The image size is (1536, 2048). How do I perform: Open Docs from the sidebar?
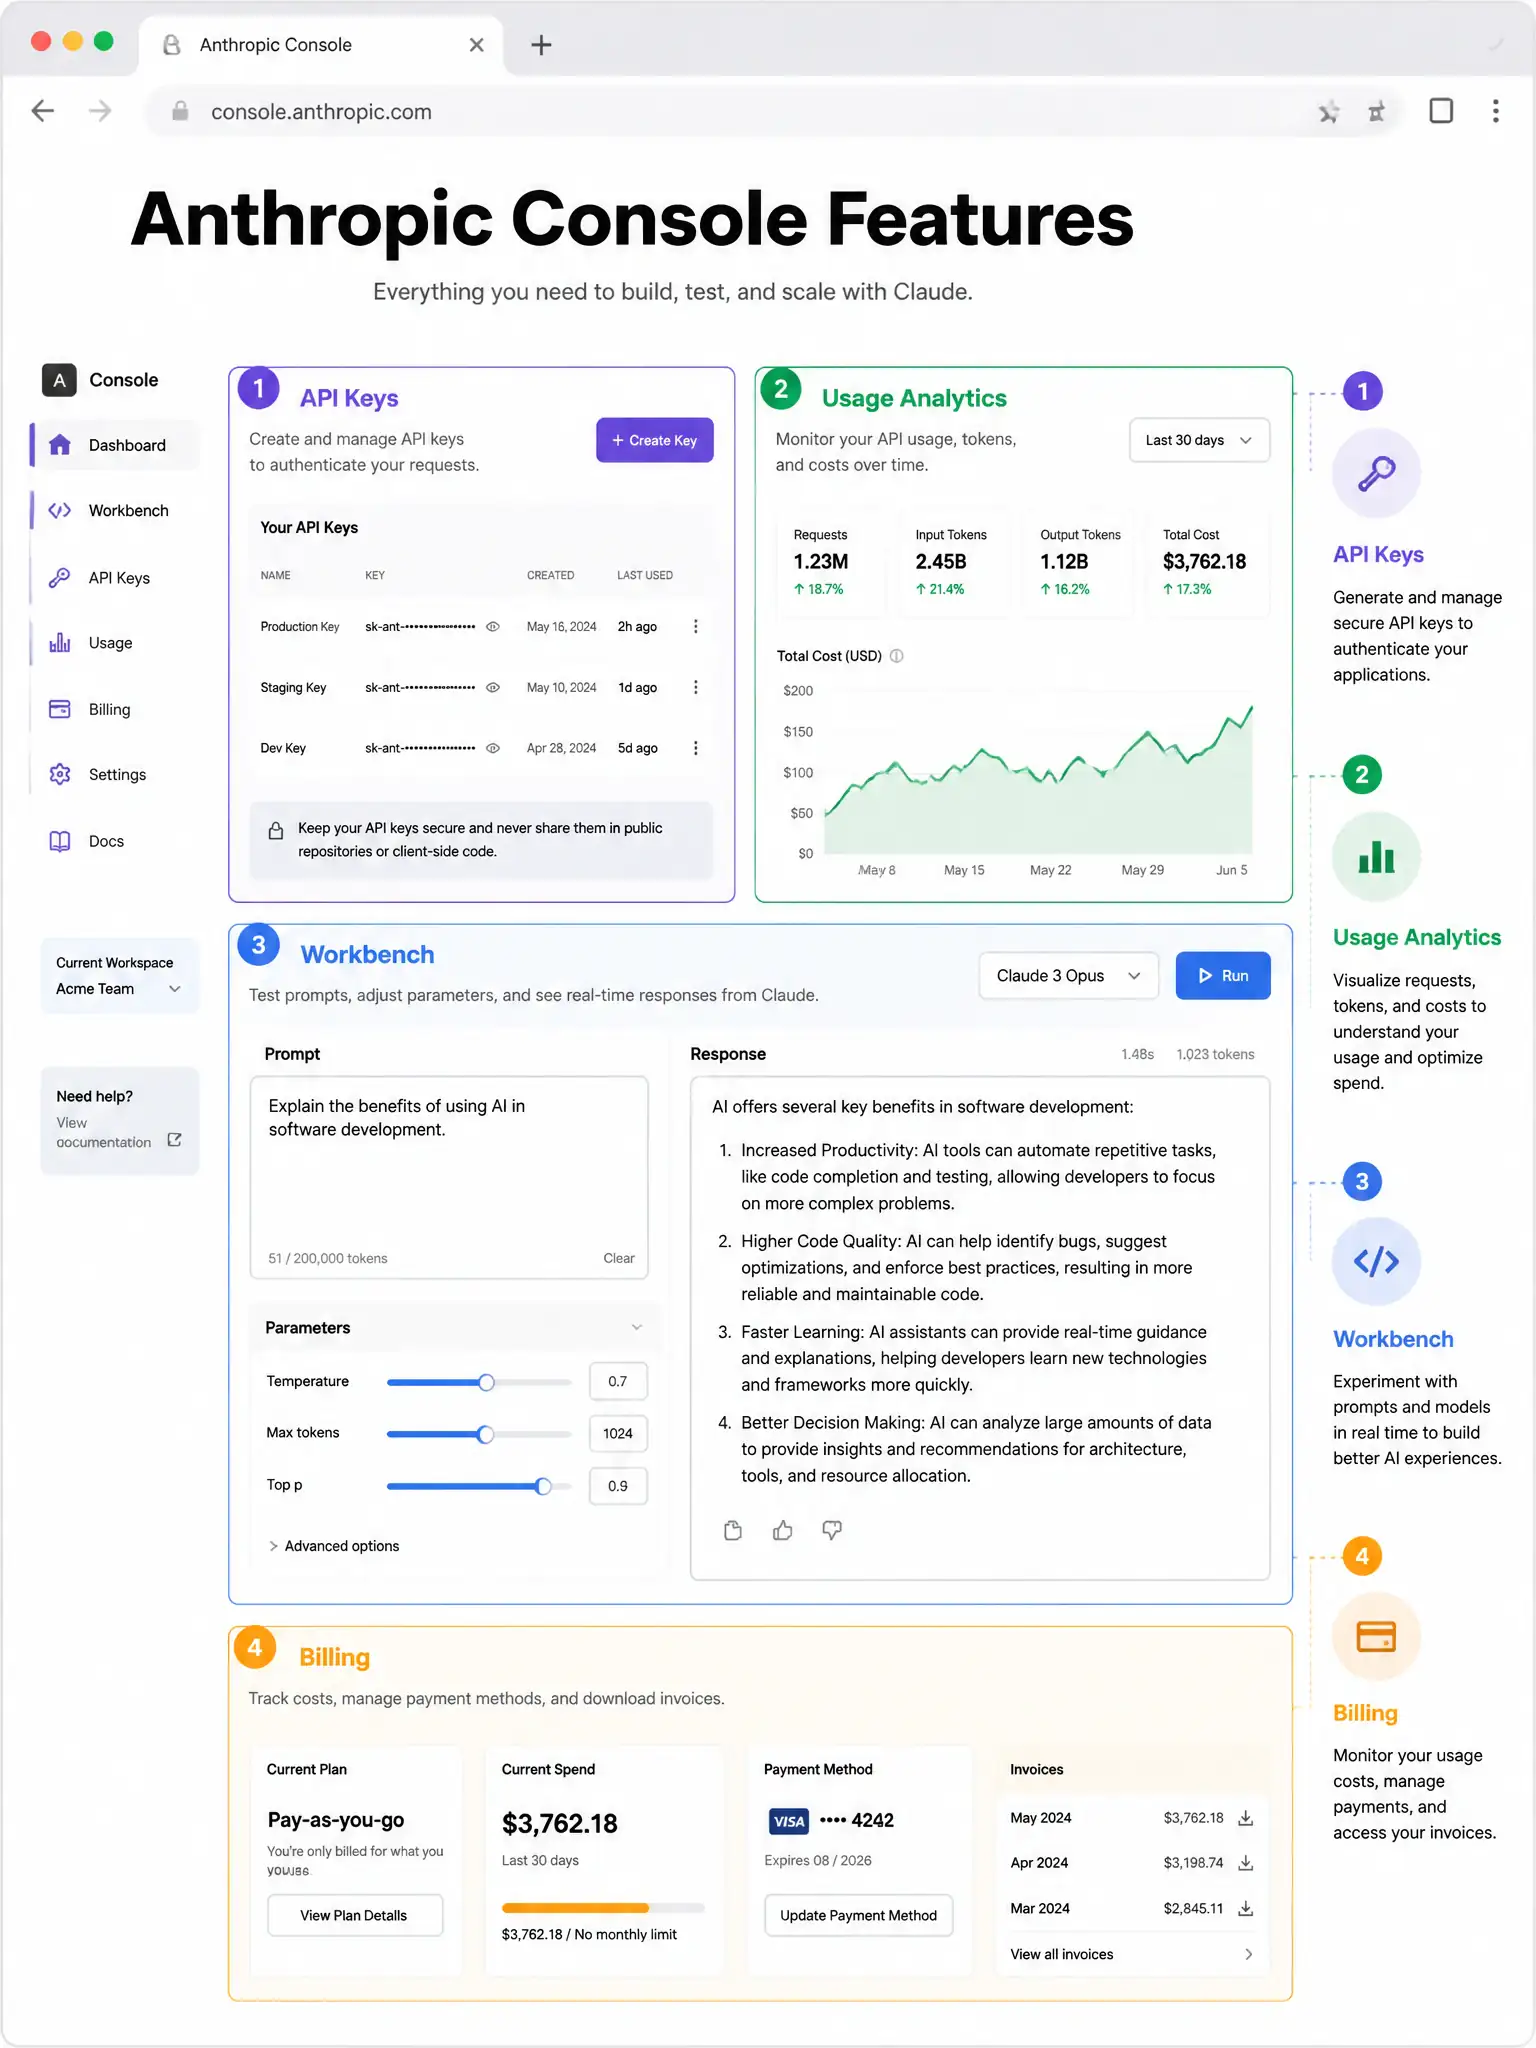[116, 841]
